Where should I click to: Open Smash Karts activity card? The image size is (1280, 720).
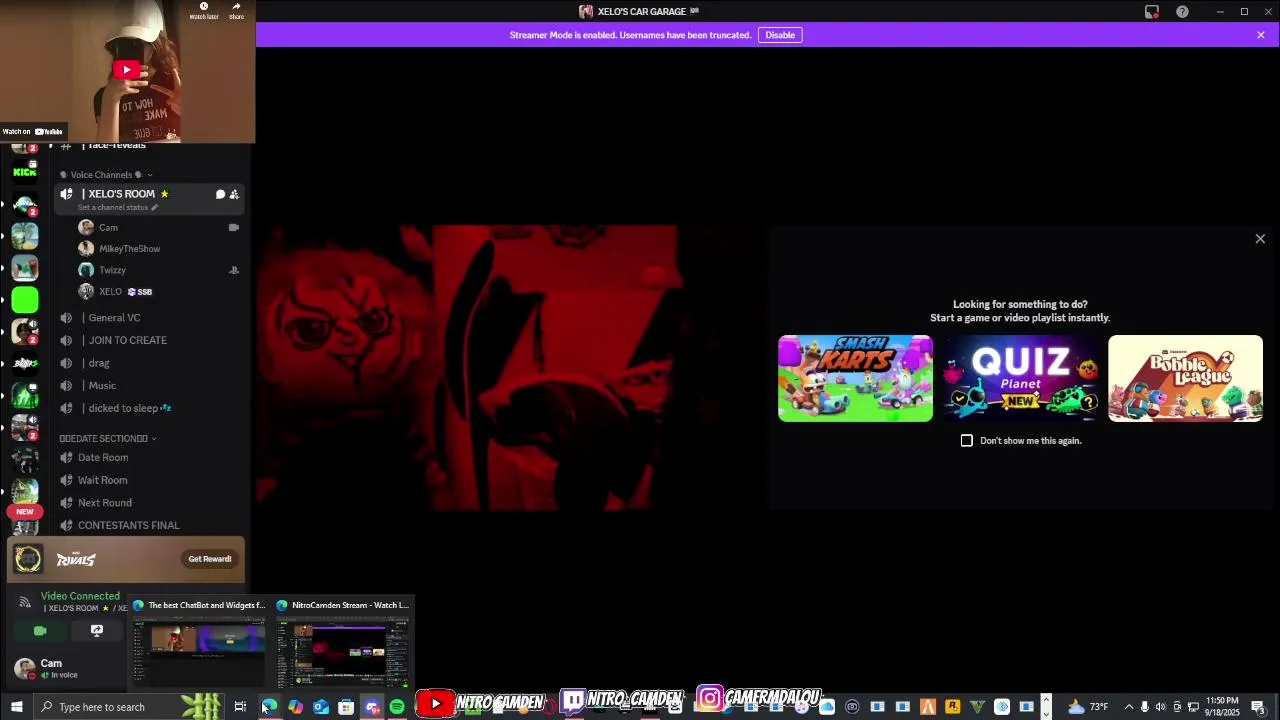856,378
